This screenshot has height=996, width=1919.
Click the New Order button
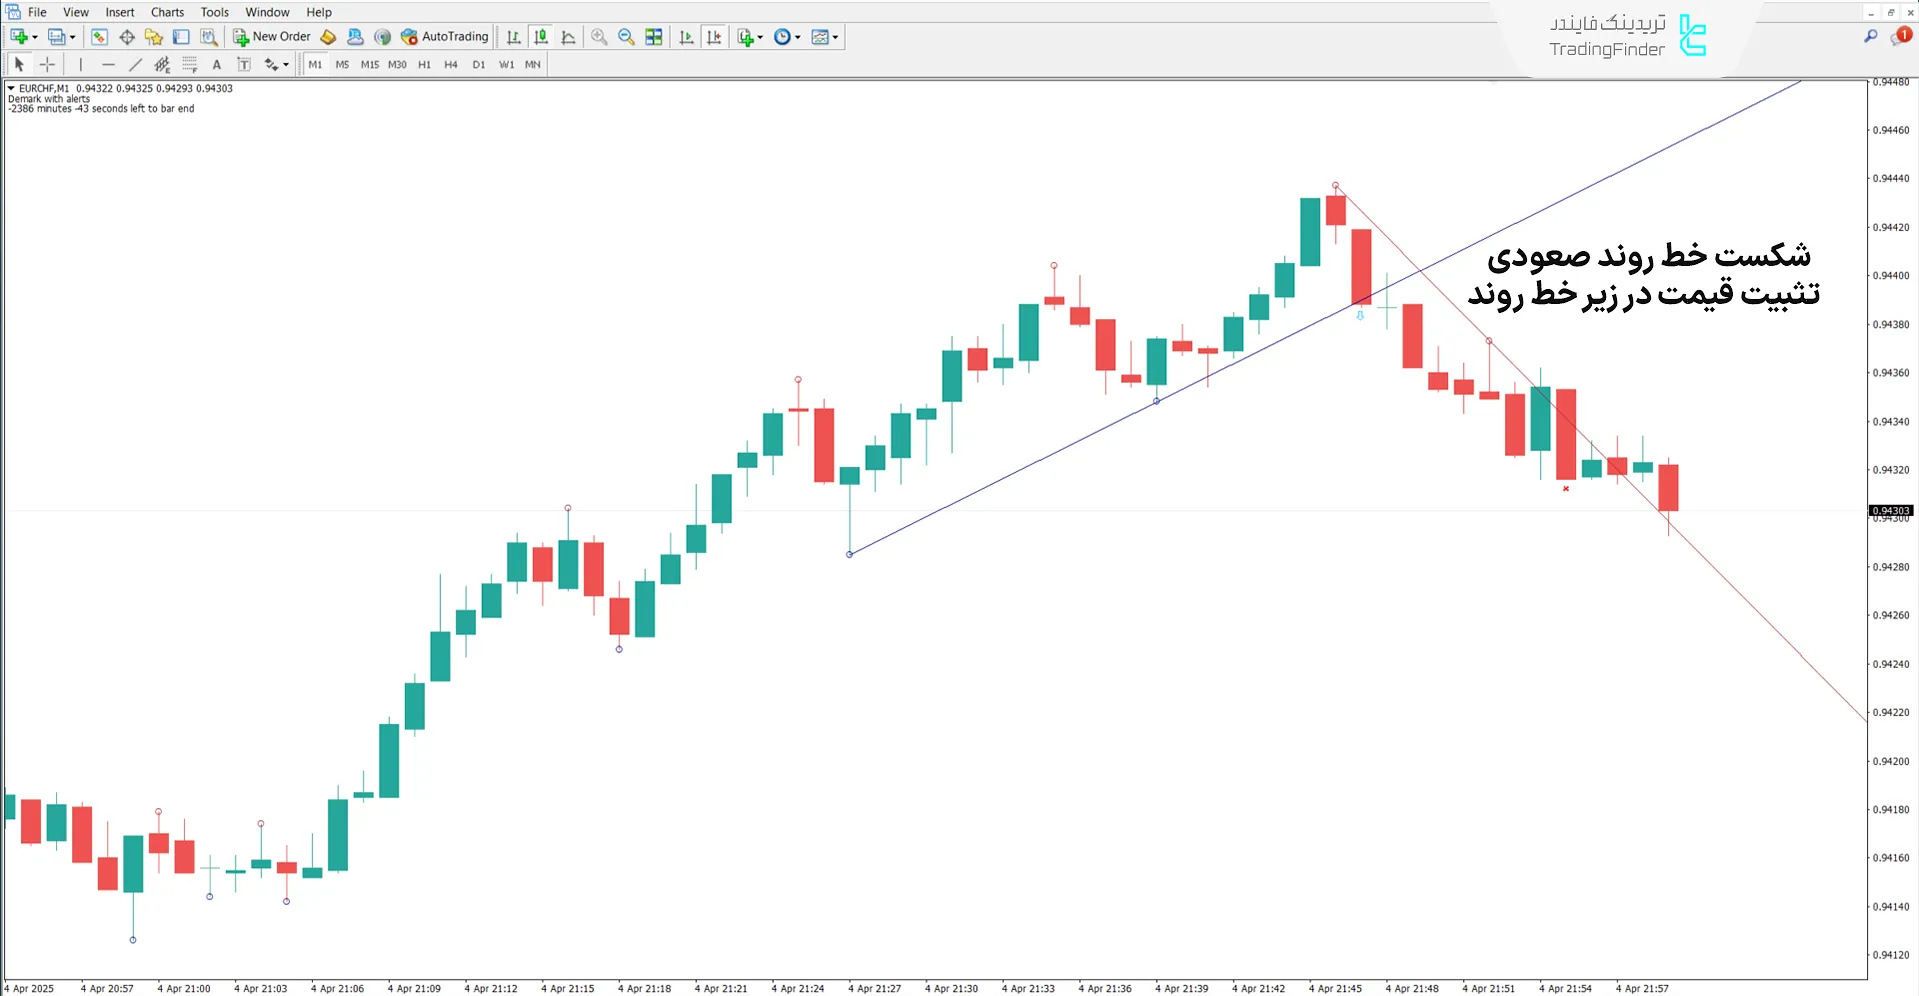271,36
